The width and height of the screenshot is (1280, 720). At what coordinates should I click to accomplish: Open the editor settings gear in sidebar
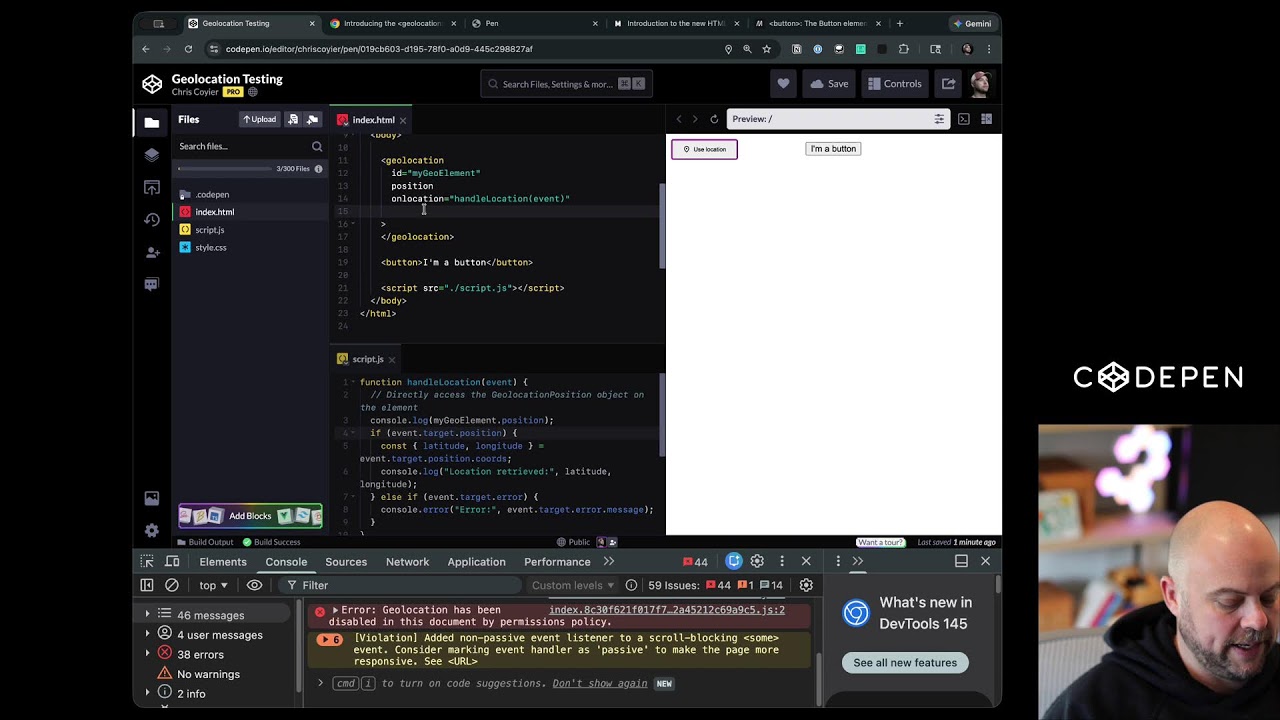[x=151, y=530]
